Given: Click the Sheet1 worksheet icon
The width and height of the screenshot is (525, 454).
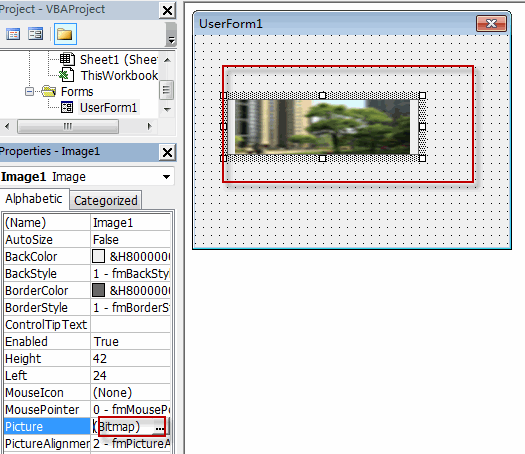Looking at the screenshot, I should pos(67,59).
